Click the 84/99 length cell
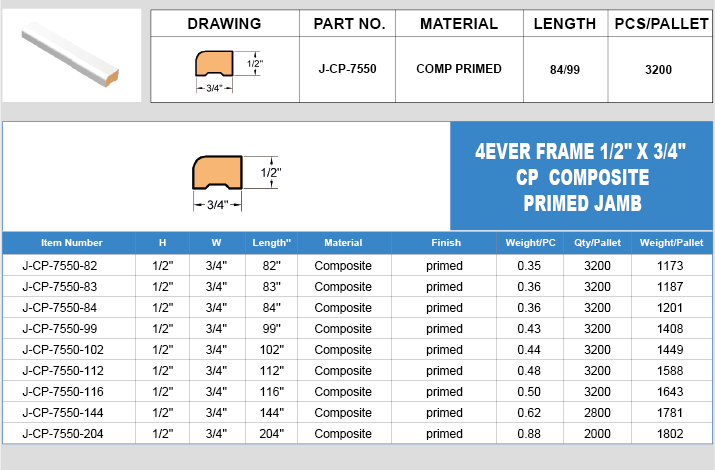The width and height of the screenshot is (715, 470). (565, 70)
